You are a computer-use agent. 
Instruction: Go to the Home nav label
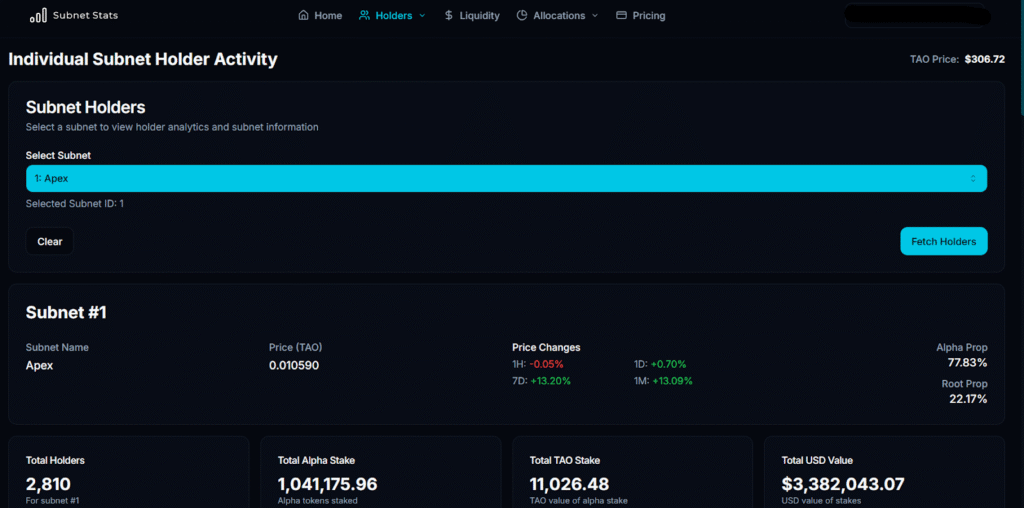328,16
